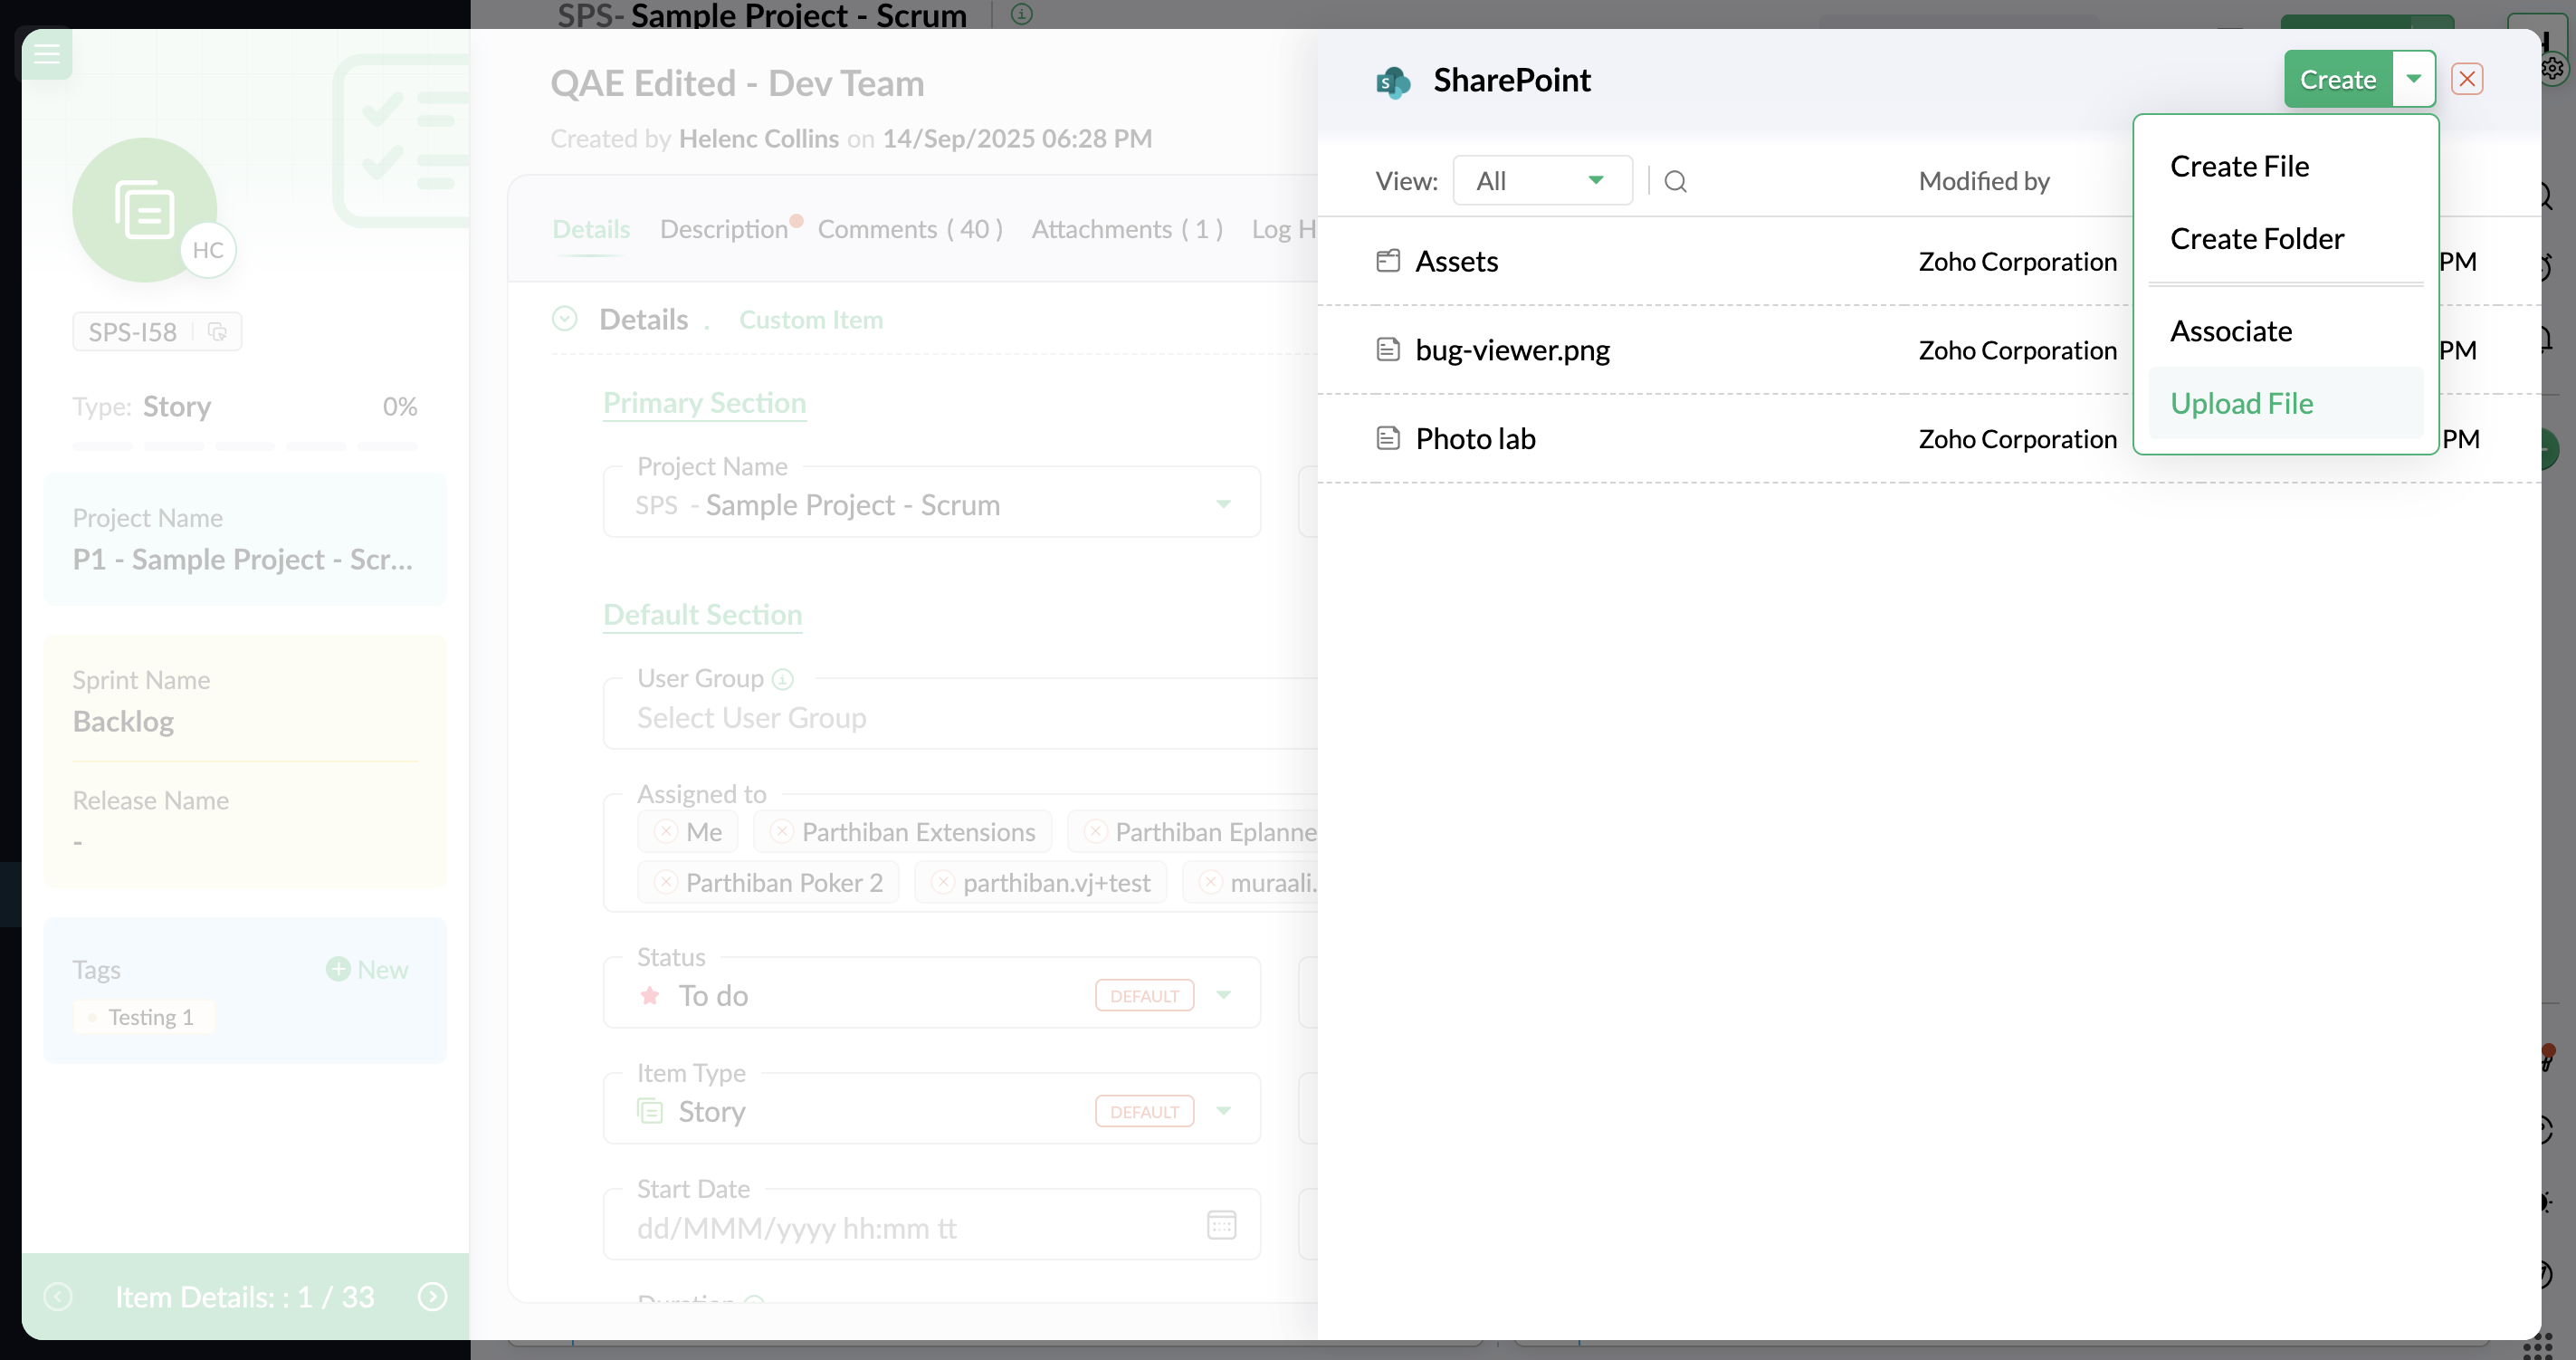Image resolution: width=2576 pixels, height=1360 pixels.
Task: Close the SharePoint panel
Action: click(x=2467, y=79)
